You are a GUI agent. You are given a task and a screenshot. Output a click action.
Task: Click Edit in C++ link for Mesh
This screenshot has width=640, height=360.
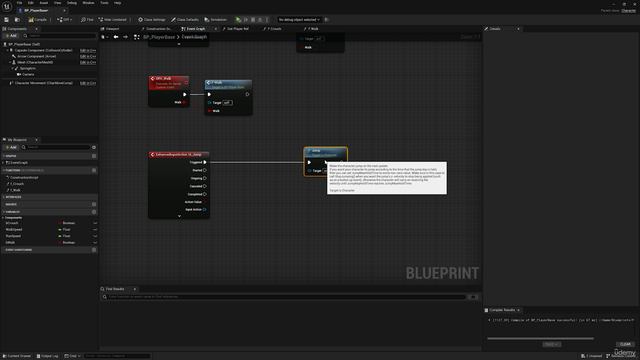88,62
